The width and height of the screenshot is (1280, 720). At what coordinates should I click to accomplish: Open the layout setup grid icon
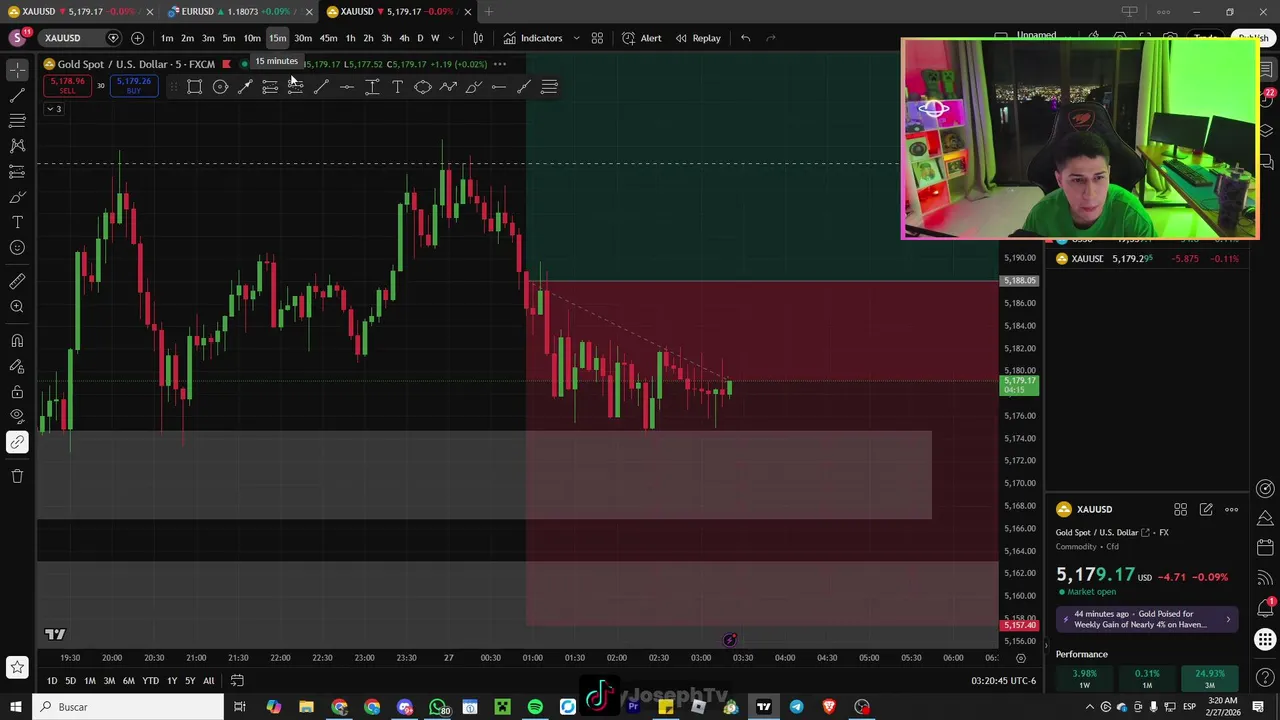coord(597,38)
